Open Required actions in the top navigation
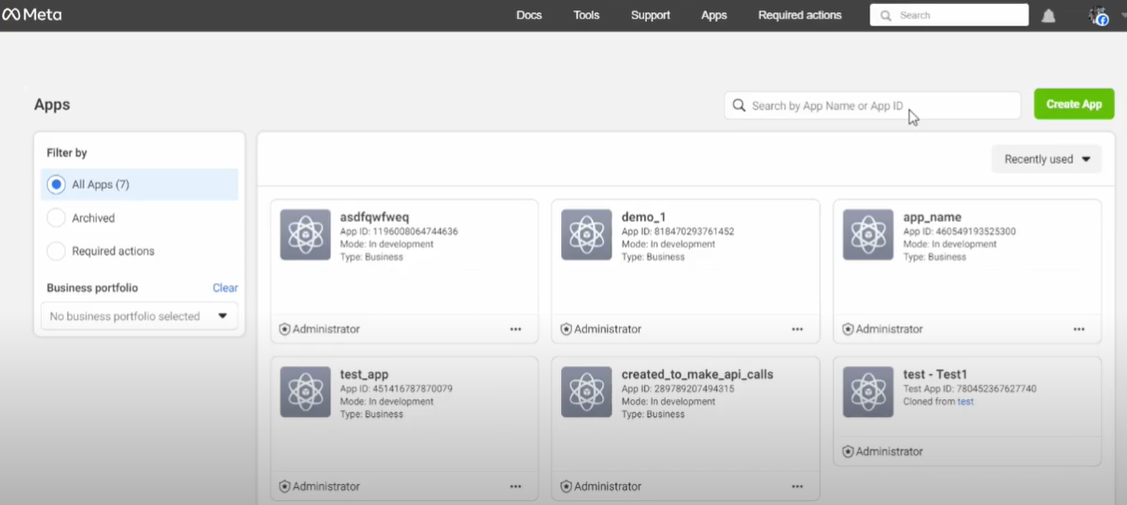Viewport: 1127px width, 505px height. (x=800, y=15)
